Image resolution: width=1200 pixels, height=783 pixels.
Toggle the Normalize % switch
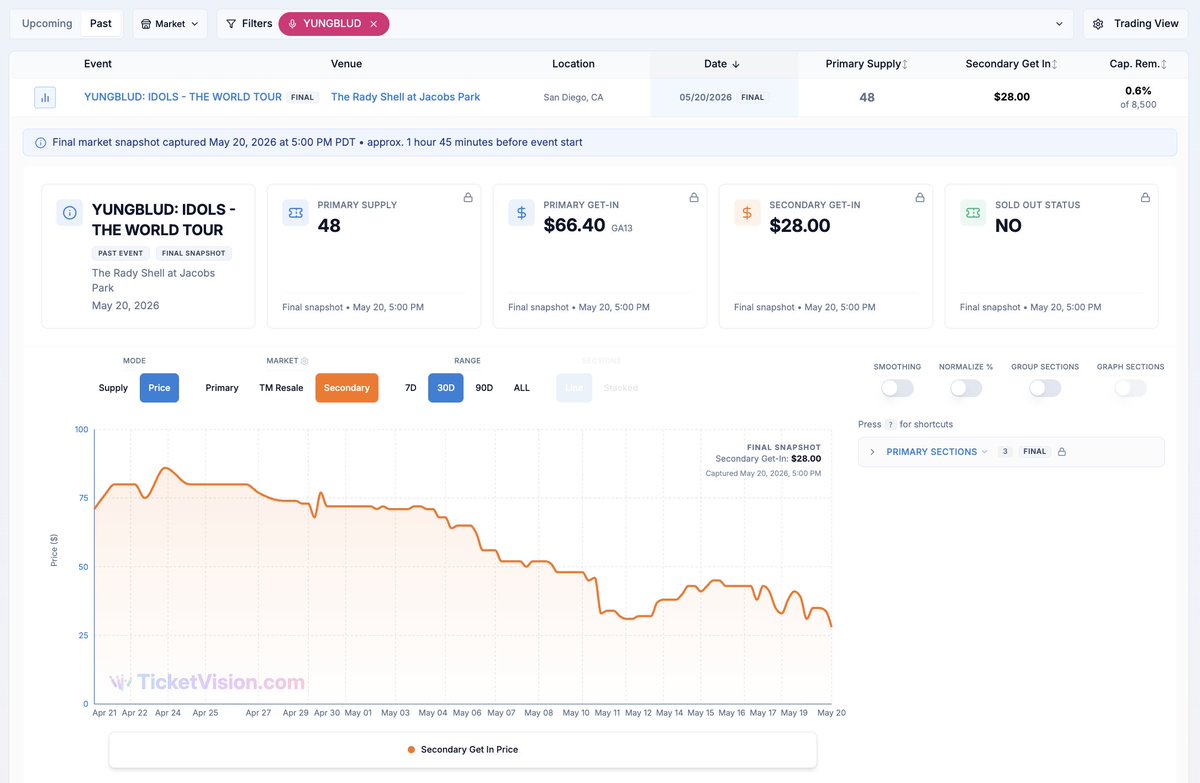tap(966, 388)
